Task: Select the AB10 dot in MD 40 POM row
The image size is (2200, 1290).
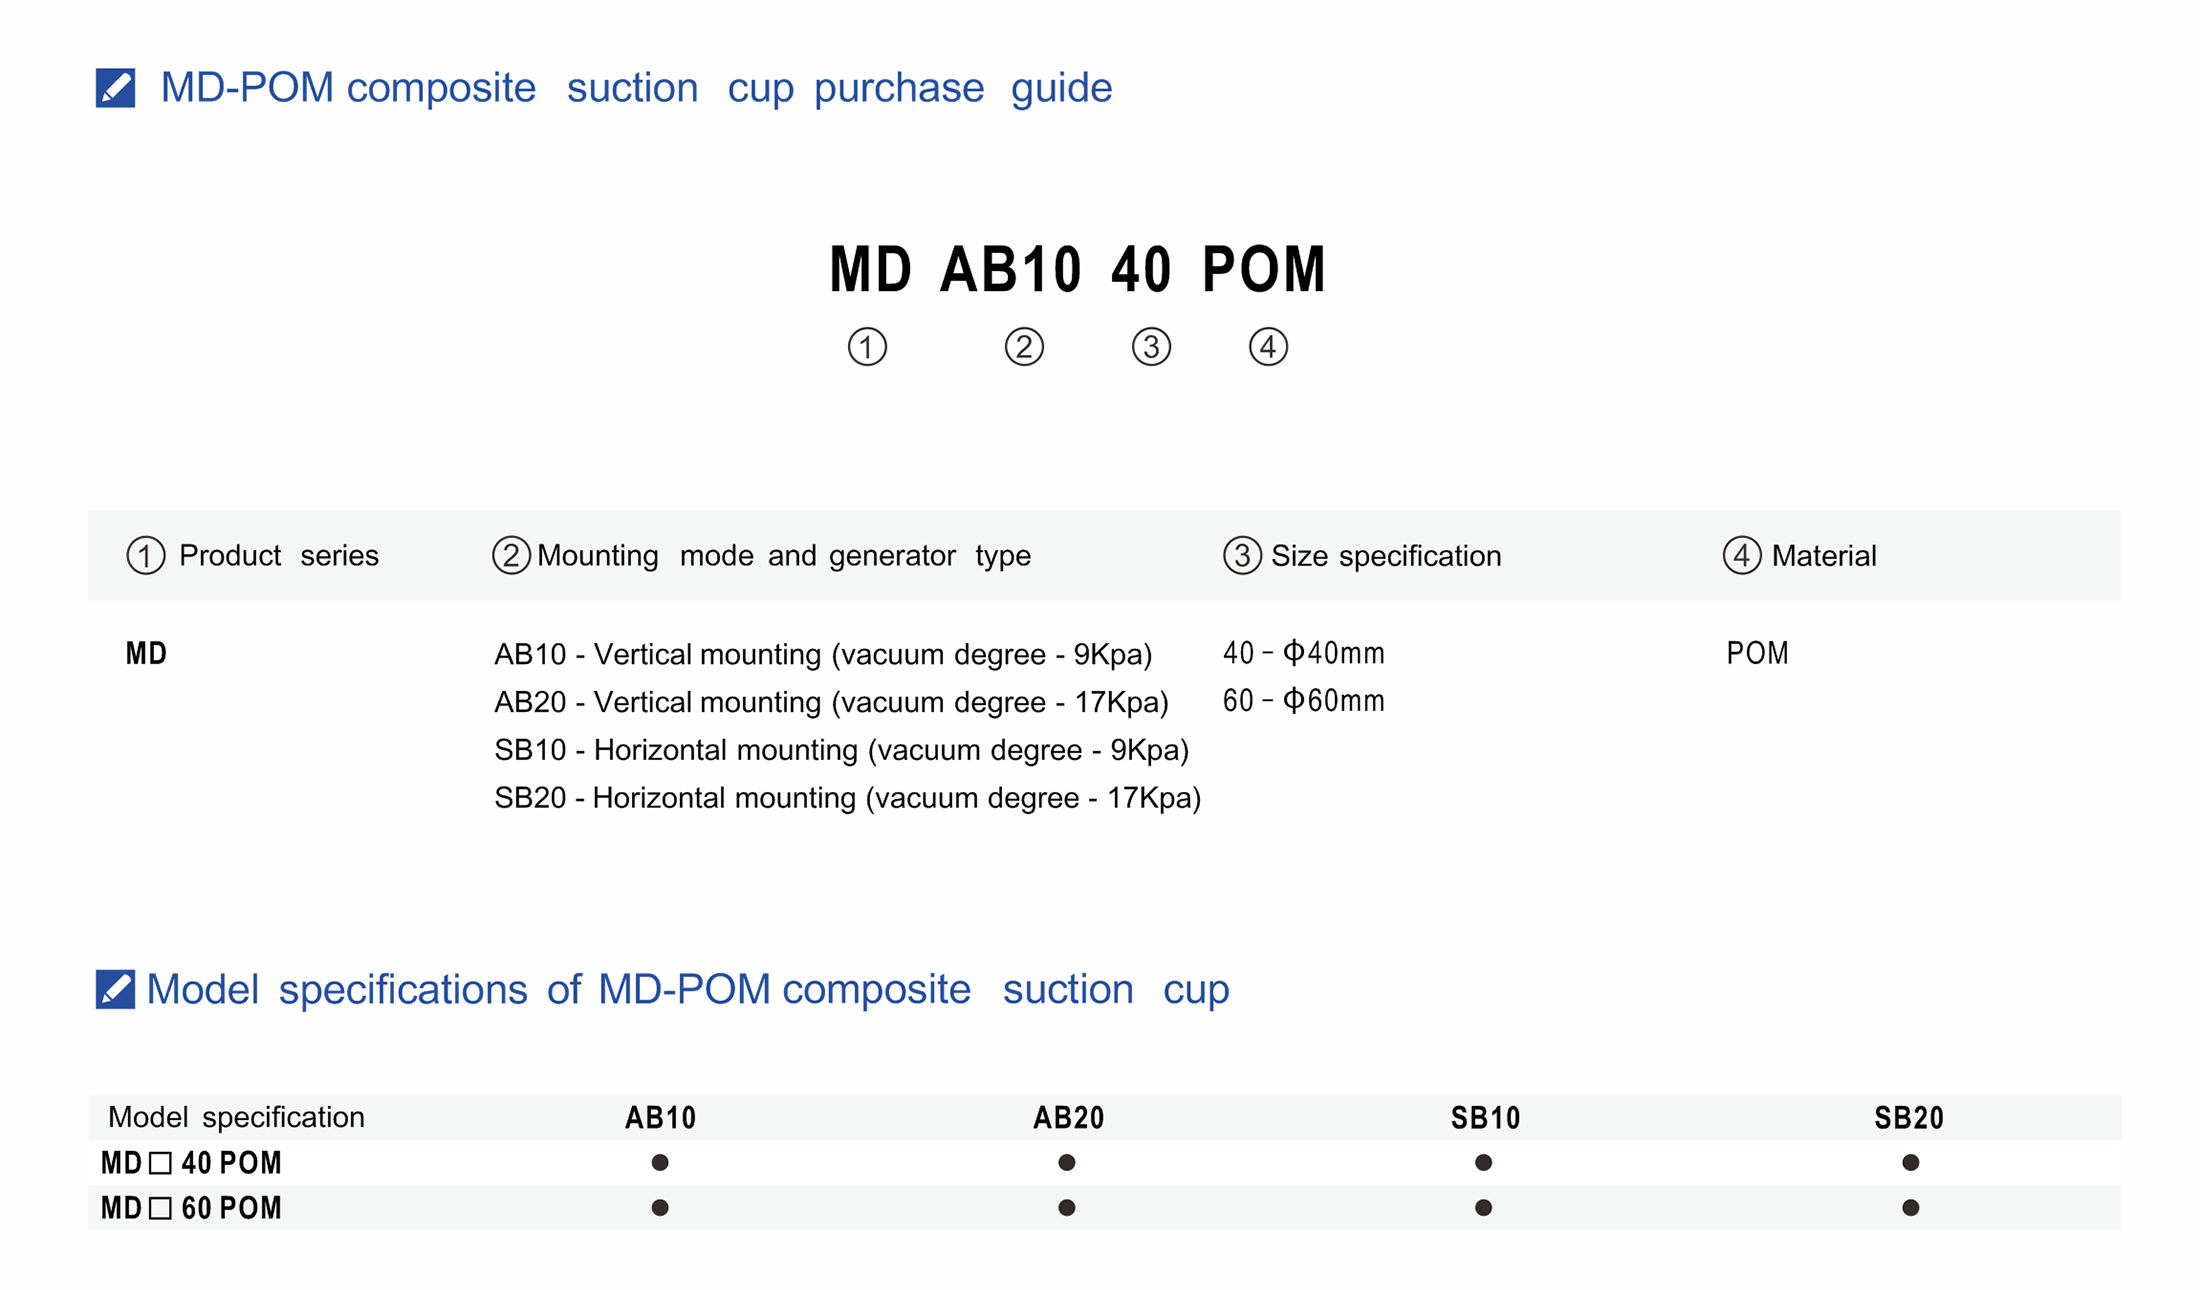Action: [x=660, y=1162]
